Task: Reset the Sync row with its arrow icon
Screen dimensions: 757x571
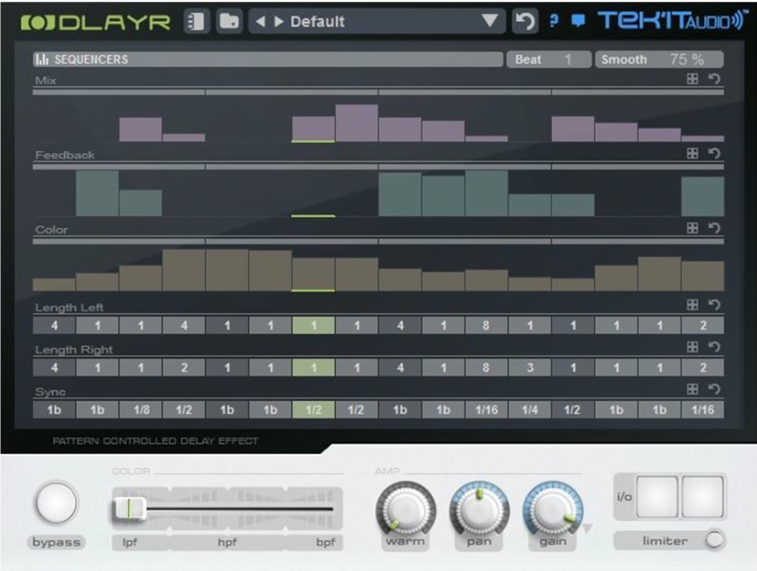Action: coord(715,389)
